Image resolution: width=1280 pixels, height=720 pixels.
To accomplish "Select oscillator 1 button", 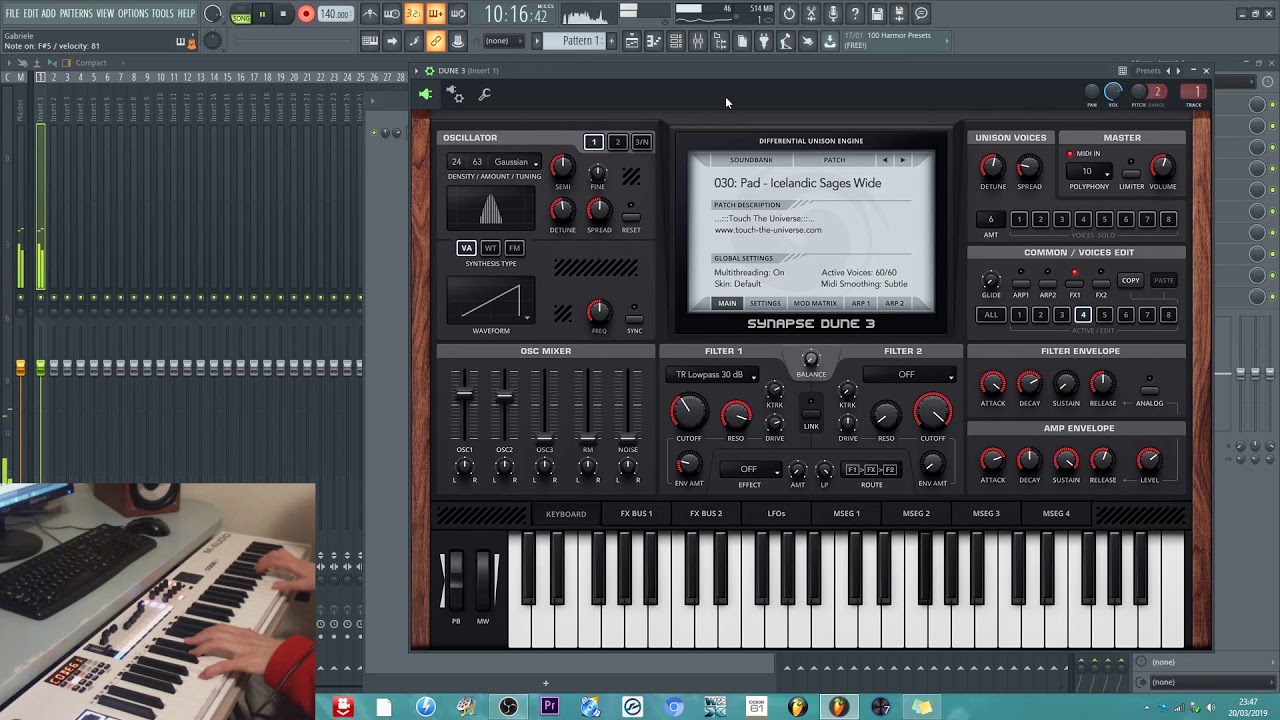I will click(x=594, y=142).
